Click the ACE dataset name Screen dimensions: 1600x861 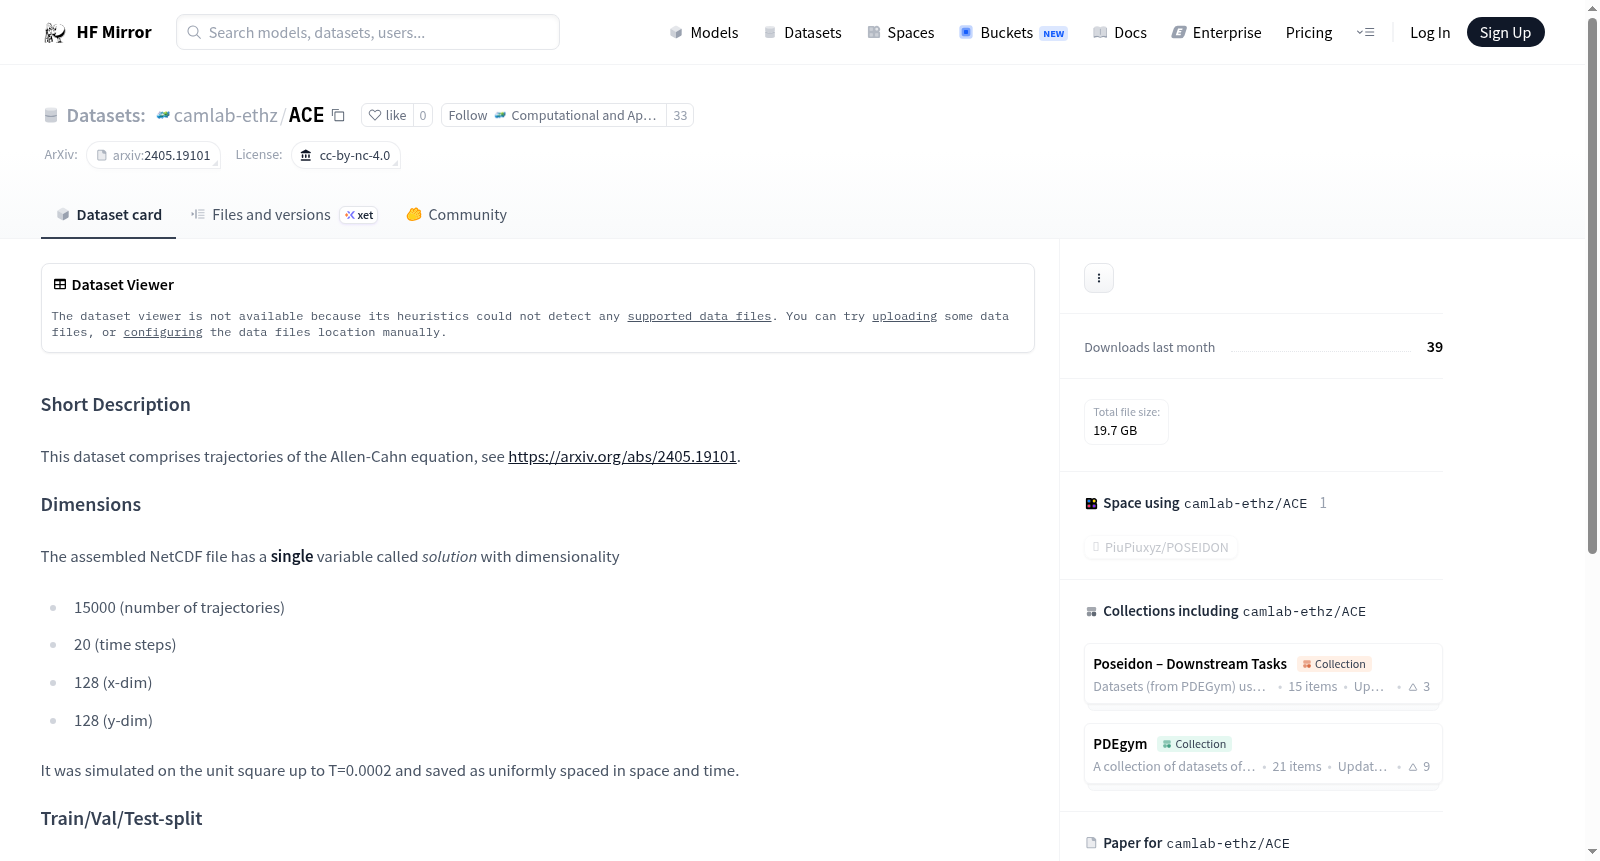306,116
